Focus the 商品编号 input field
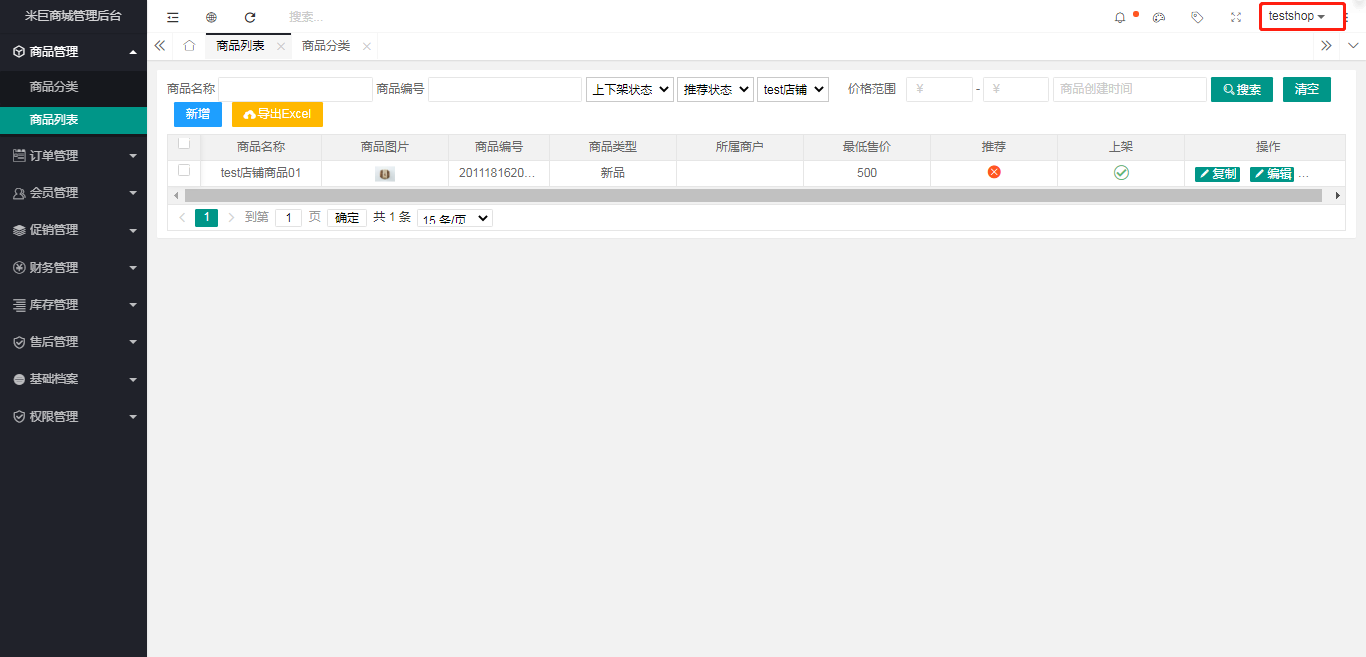The image size is (1366, 657). click(505, 89)
